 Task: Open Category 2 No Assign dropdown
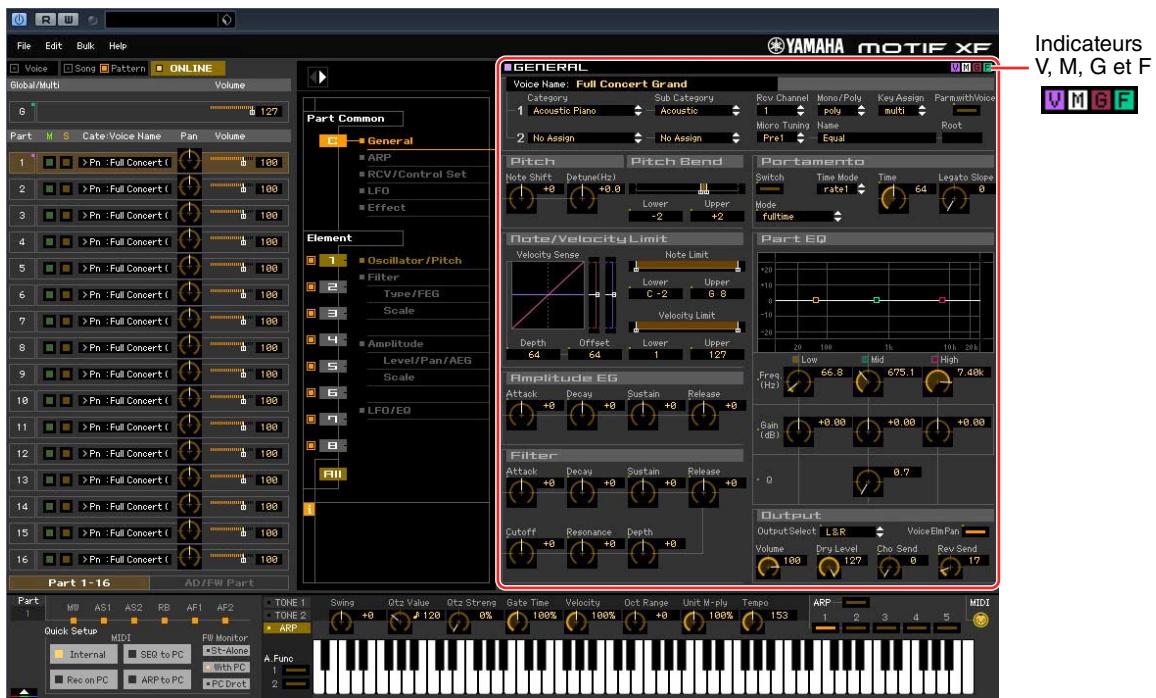586,138
